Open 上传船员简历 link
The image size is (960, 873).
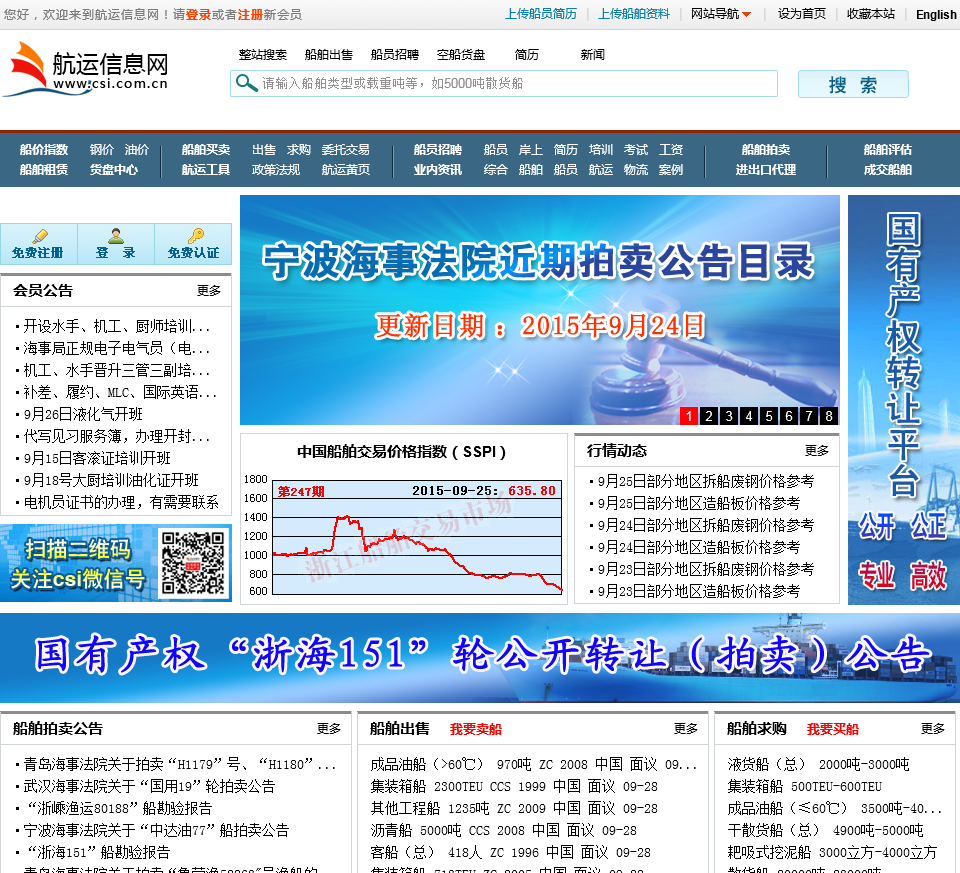coord(541,13)
